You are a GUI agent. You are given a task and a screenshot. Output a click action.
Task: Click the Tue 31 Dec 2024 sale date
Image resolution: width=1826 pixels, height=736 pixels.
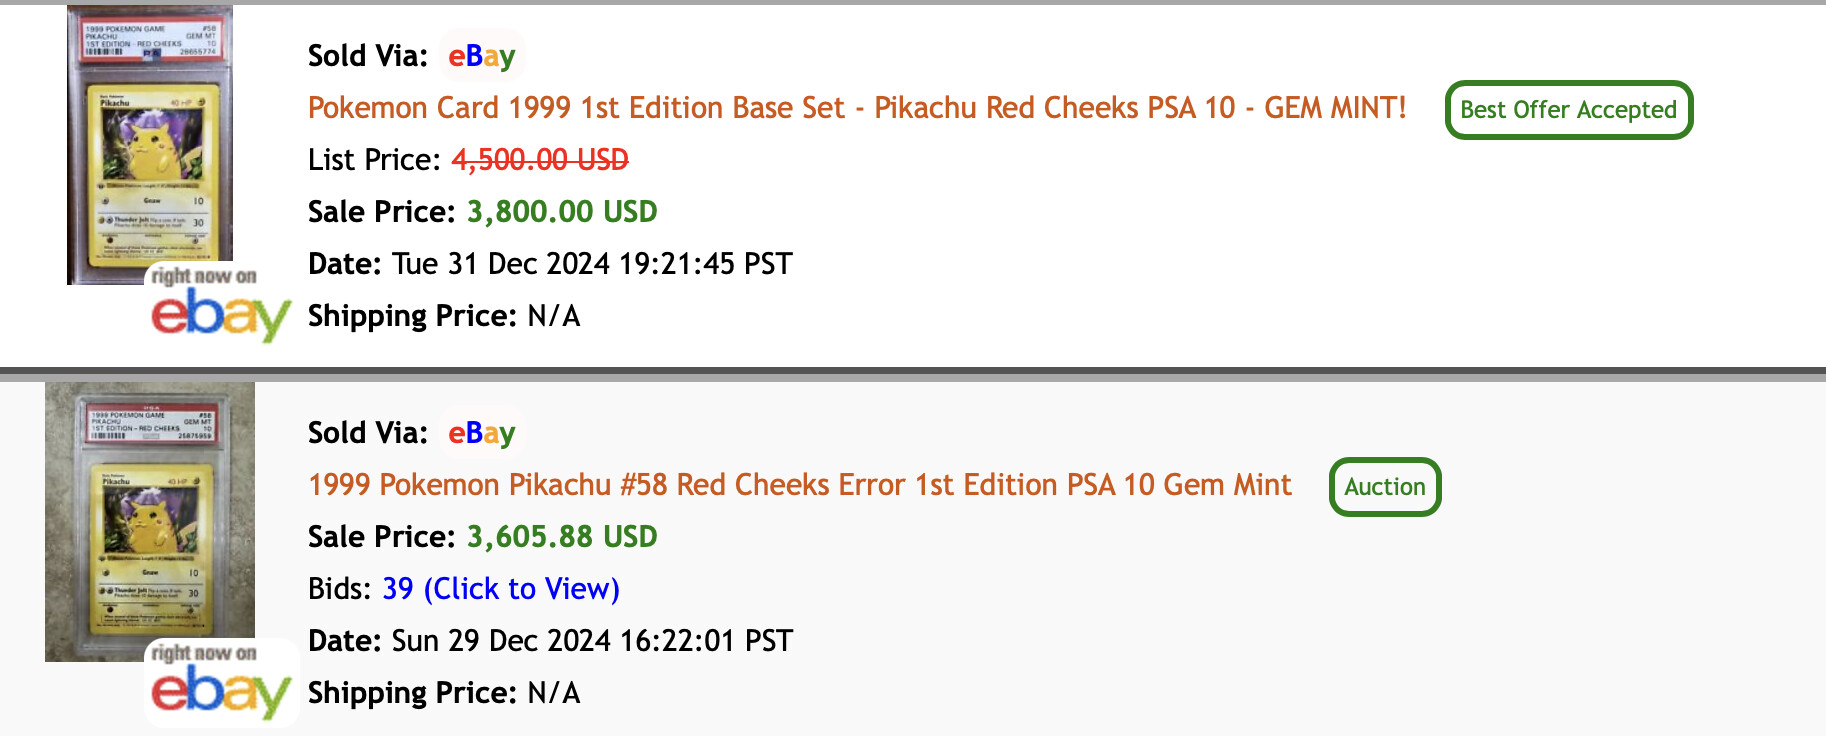592,264
